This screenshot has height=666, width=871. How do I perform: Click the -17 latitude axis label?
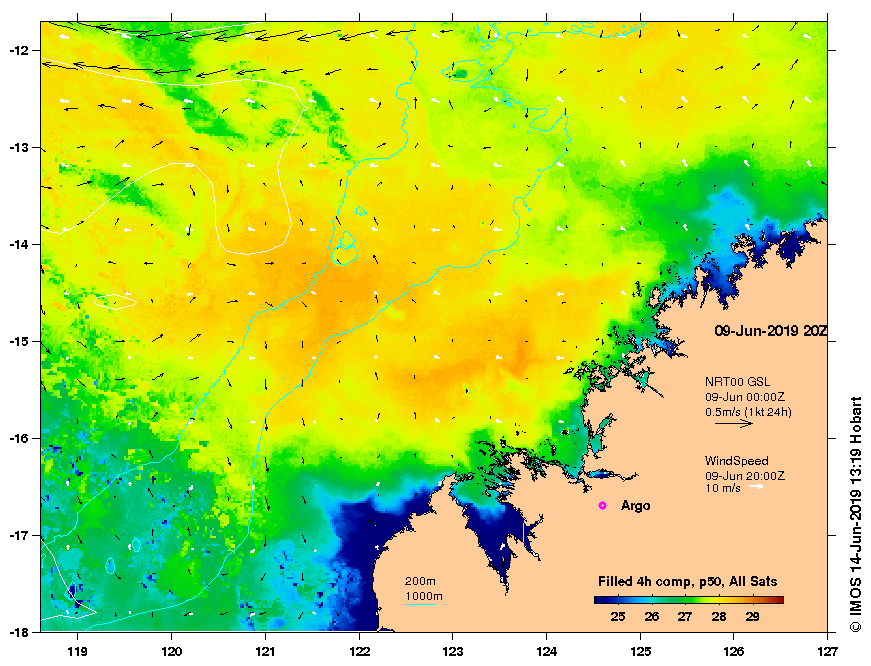pyautogui.click(x=17, y=535)
